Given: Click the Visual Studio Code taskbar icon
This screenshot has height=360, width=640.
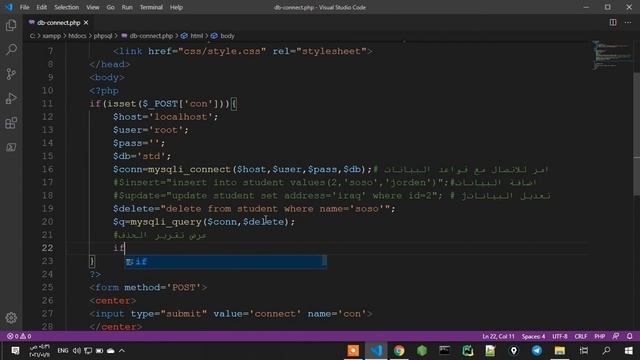Looking at the screenshot, I should (376, 351).
